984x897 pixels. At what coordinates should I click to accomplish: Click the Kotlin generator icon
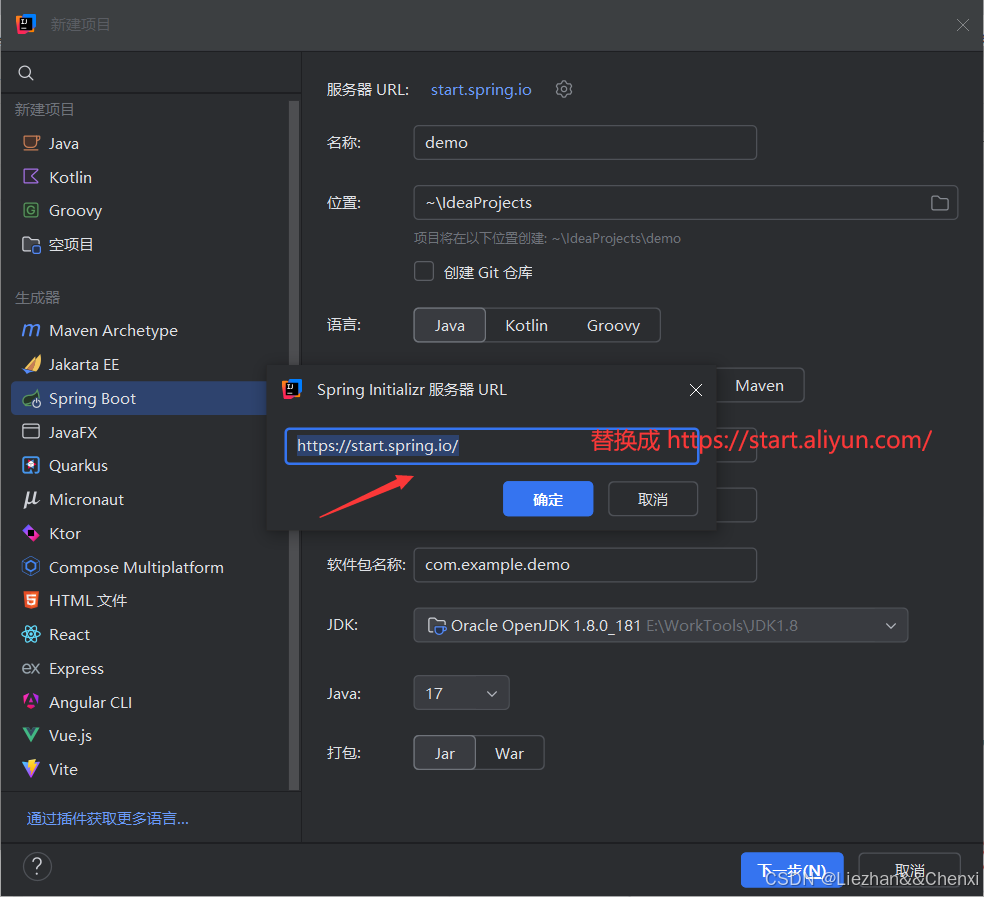(x=31, y=176)
